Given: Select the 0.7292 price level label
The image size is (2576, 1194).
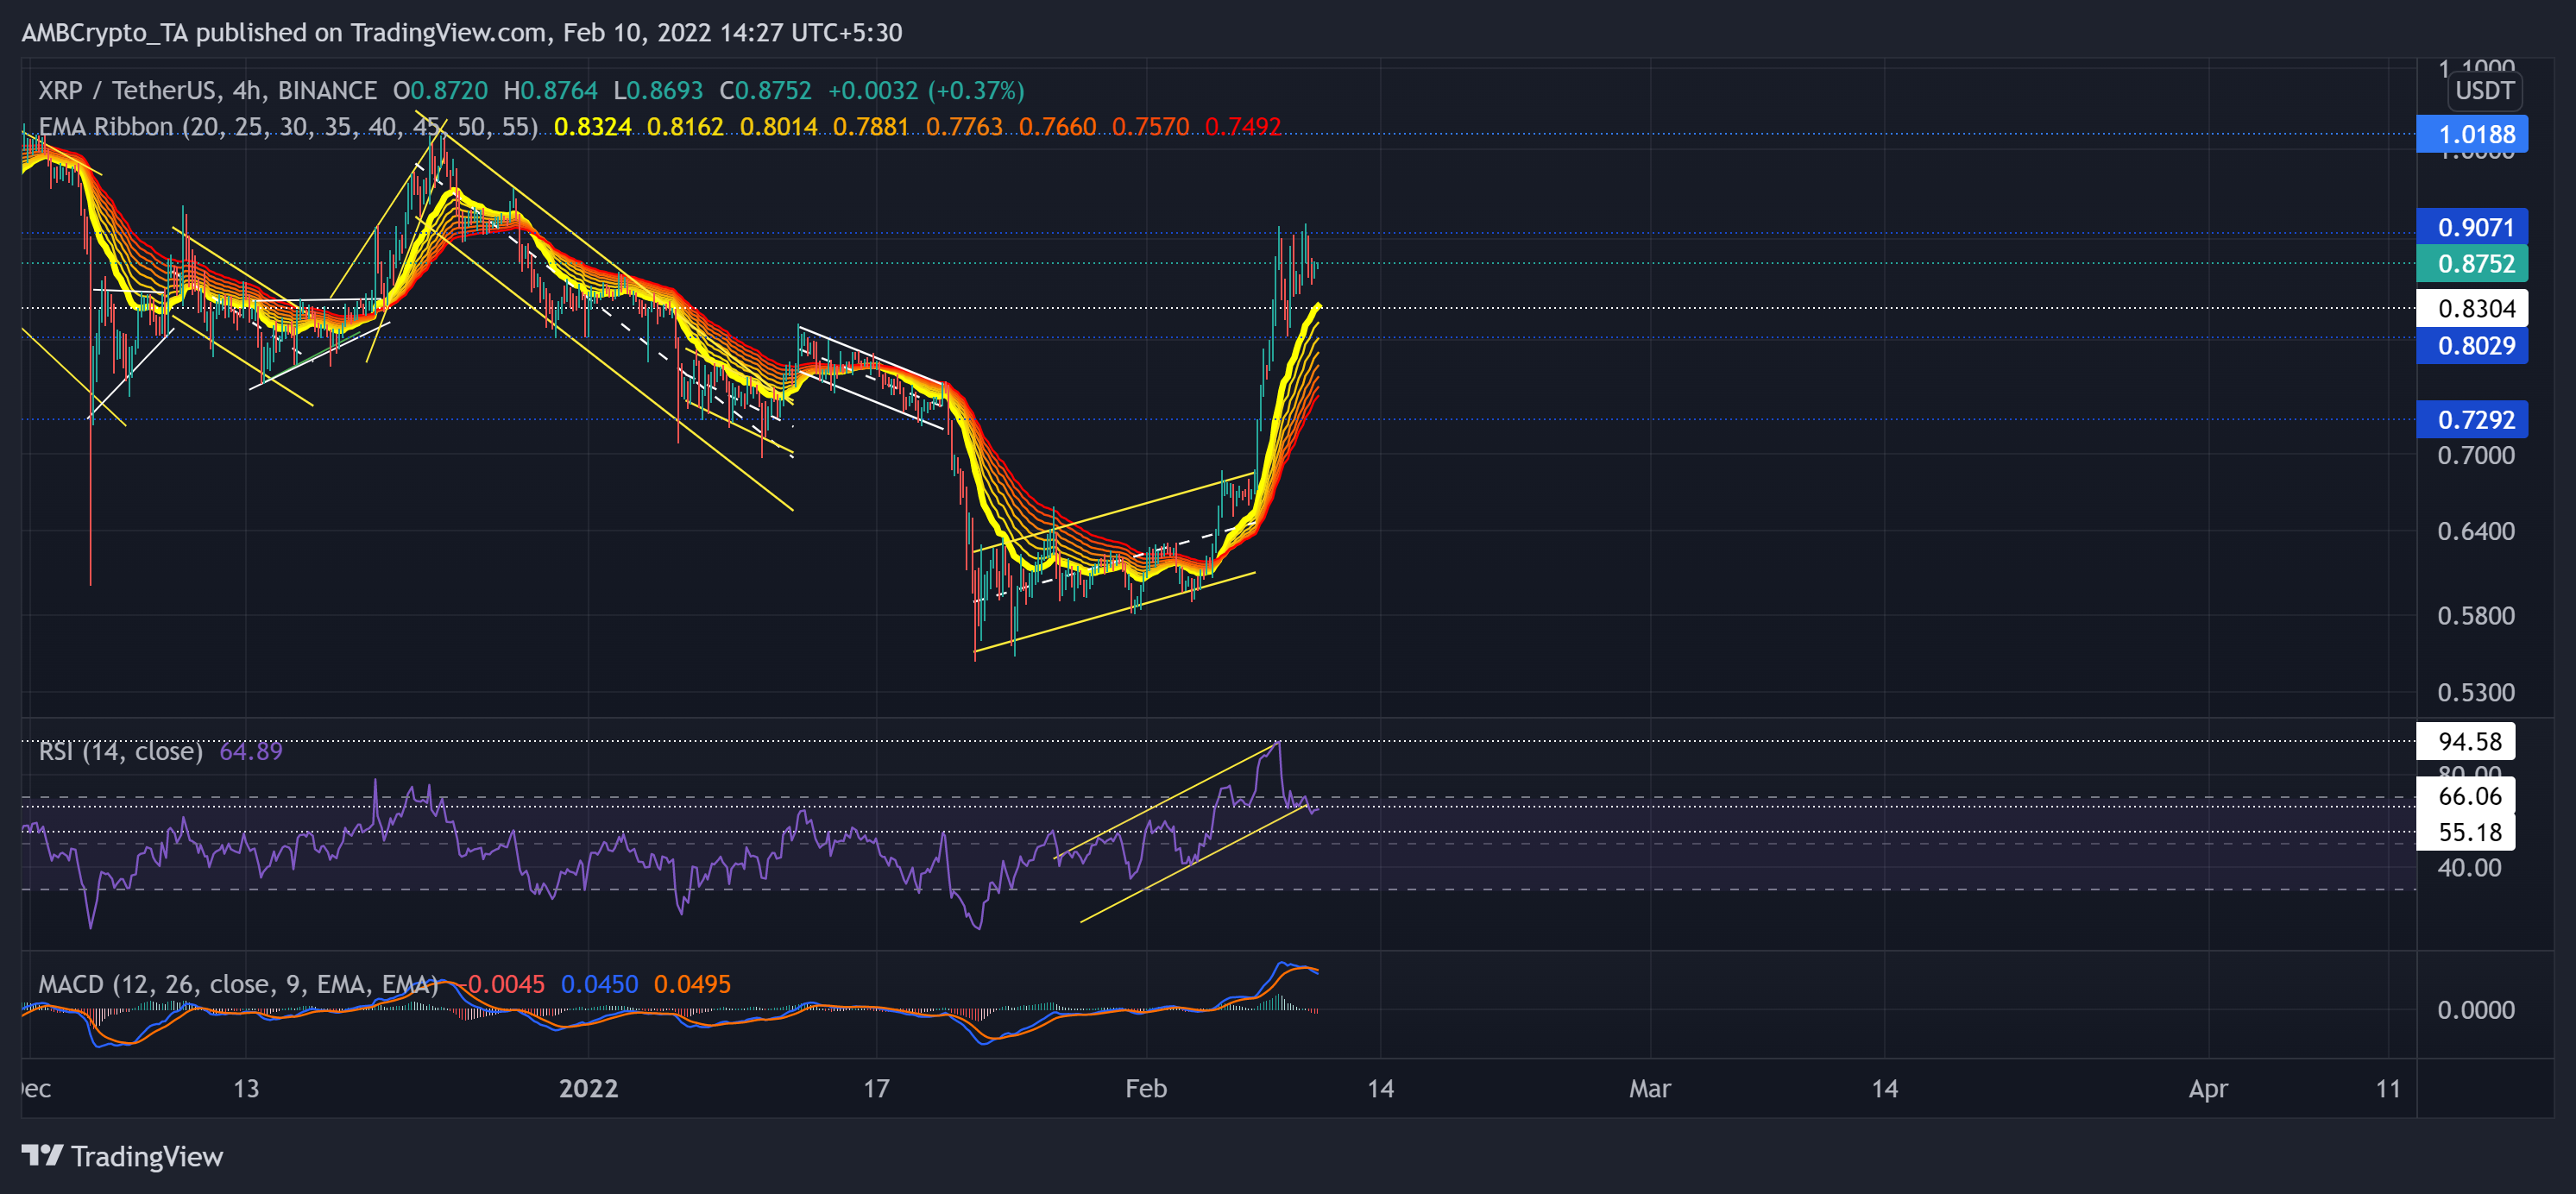Looking at the screenshot, I should pyautogui.click(x=2471, y=420).
